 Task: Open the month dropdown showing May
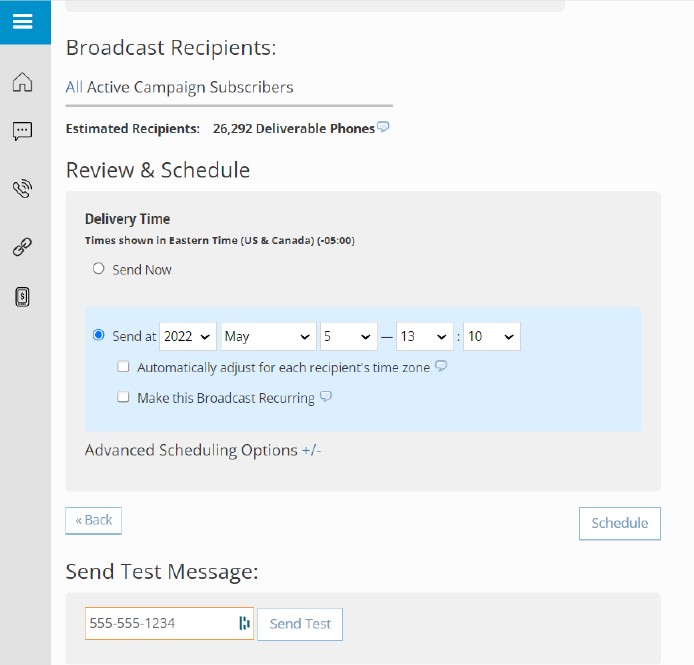[268, 337]
